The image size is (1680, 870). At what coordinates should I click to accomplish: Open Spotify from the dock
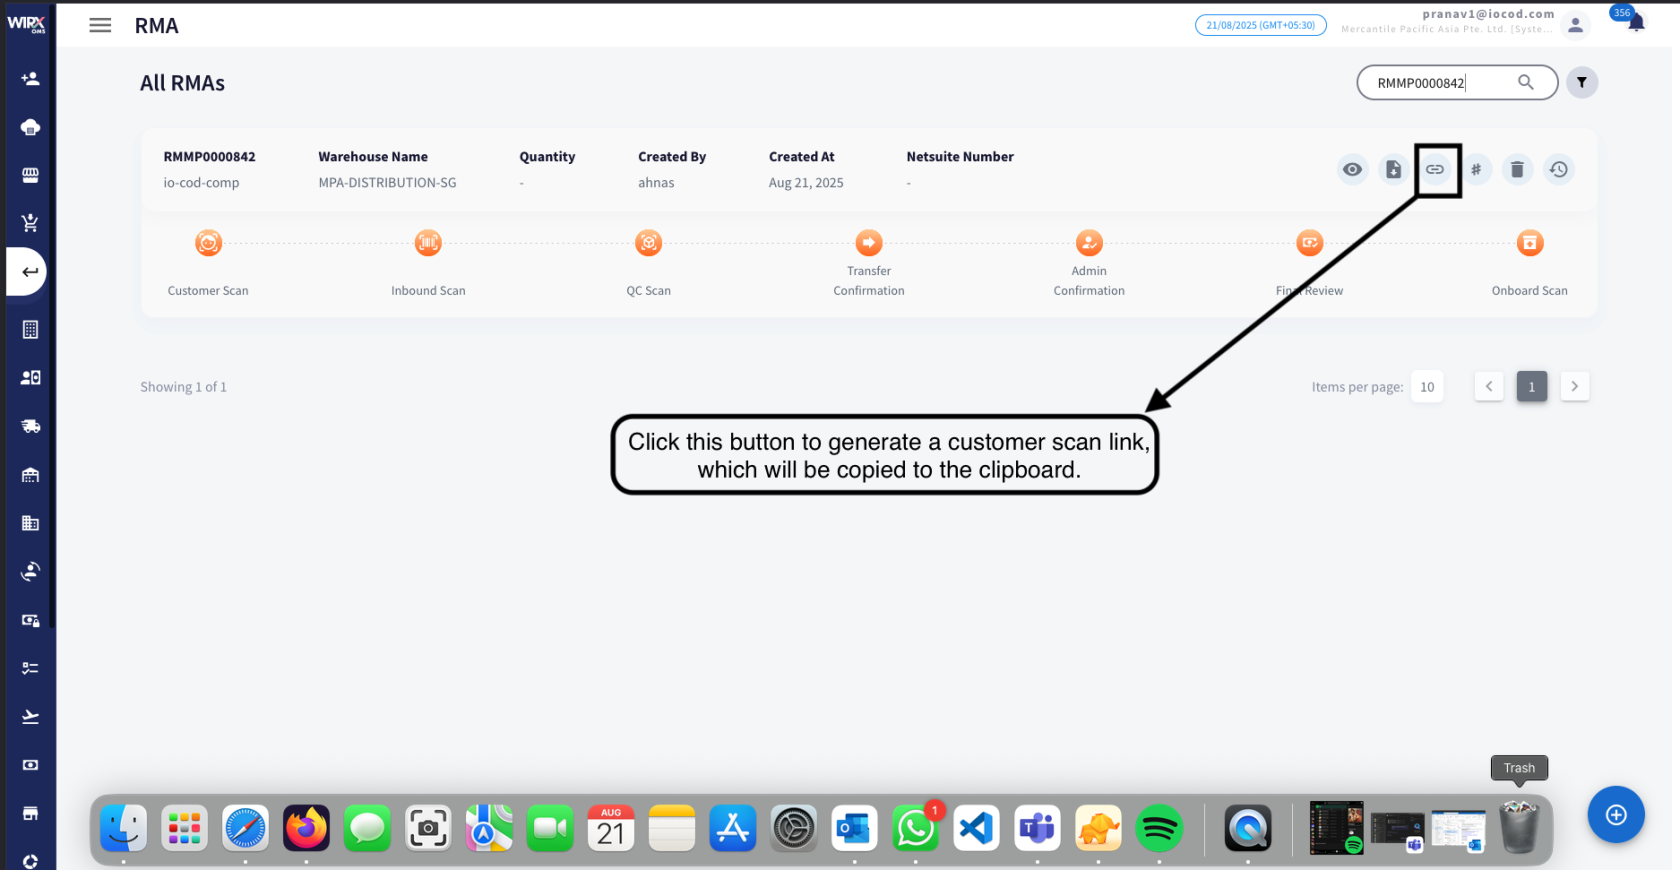[x=1160, y=828]
